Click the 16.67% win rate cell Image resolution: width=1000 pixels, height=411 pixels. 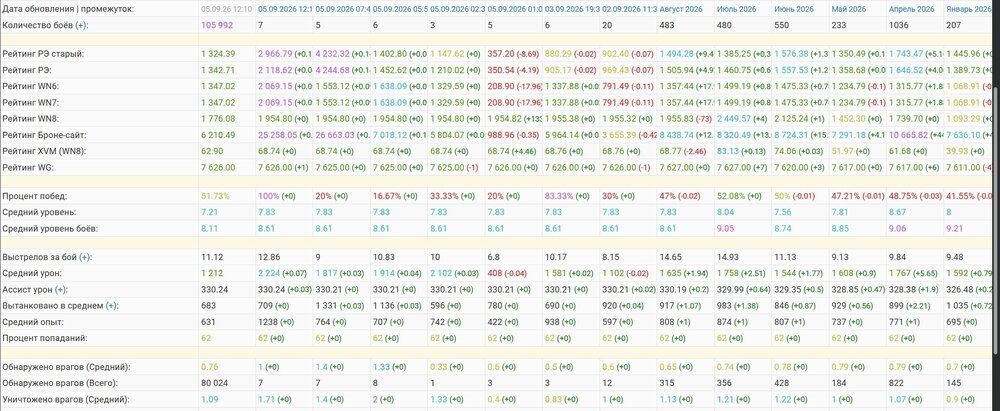pos(386,197)
